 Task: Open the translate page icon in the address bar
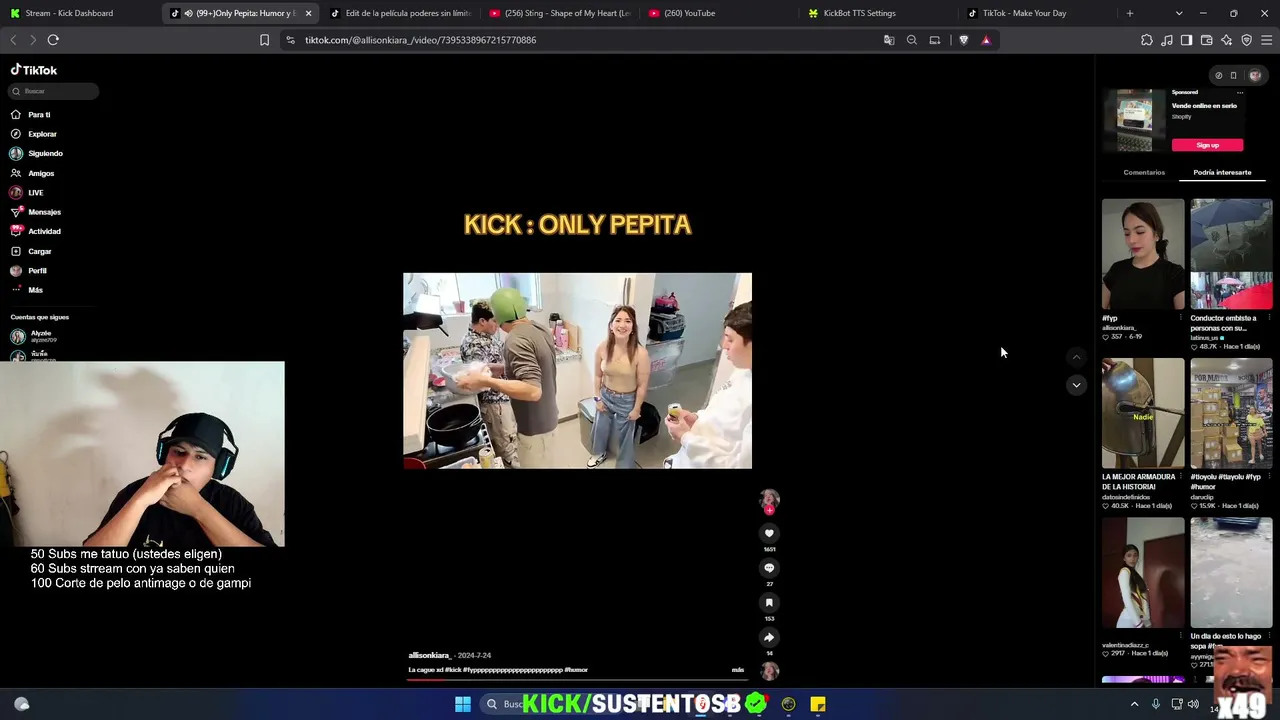[x=889, y=40]
